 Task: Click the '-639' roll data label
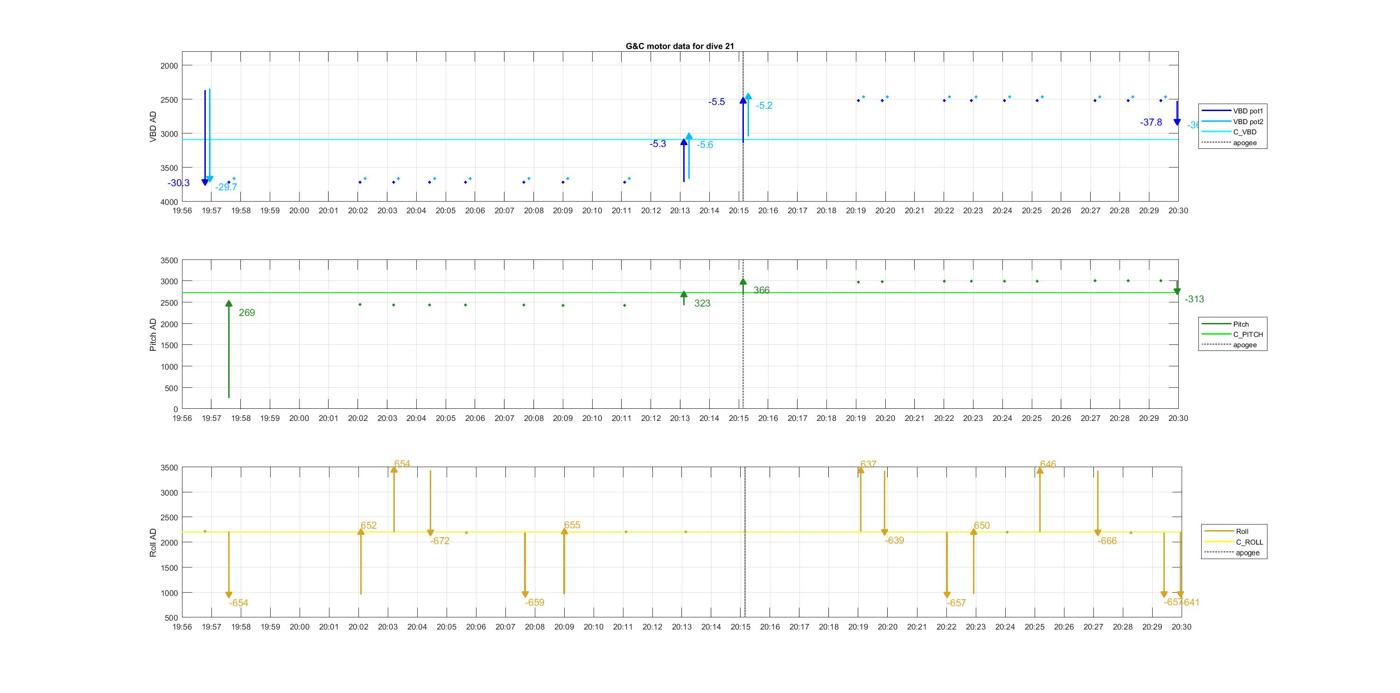click(894, 541)
